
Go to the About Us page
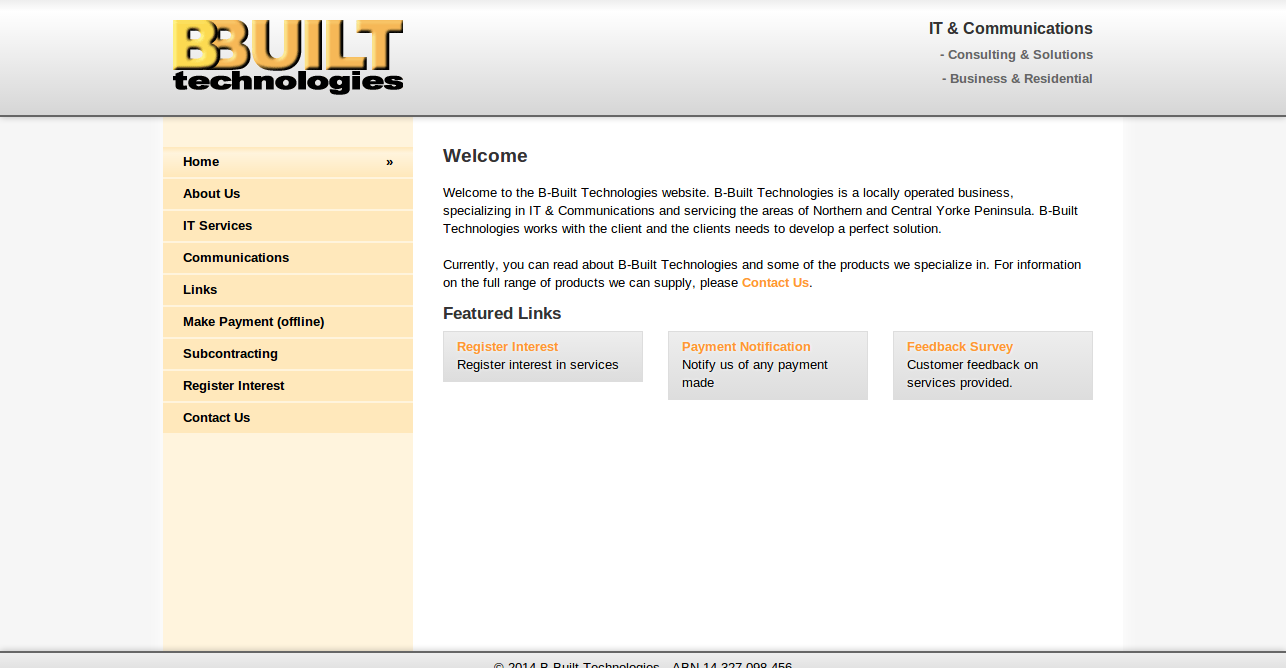point(288,194)
